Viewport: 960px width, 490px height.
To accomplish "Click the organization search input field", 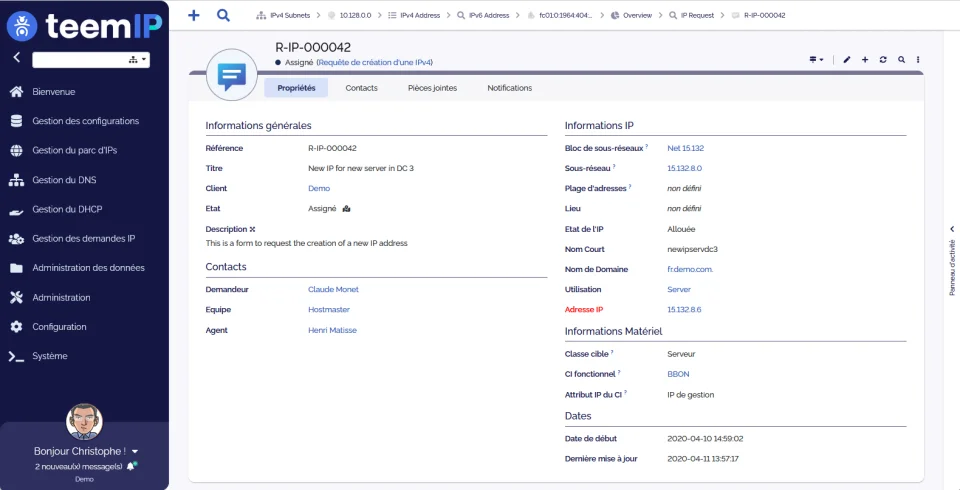I will (80, 59).
